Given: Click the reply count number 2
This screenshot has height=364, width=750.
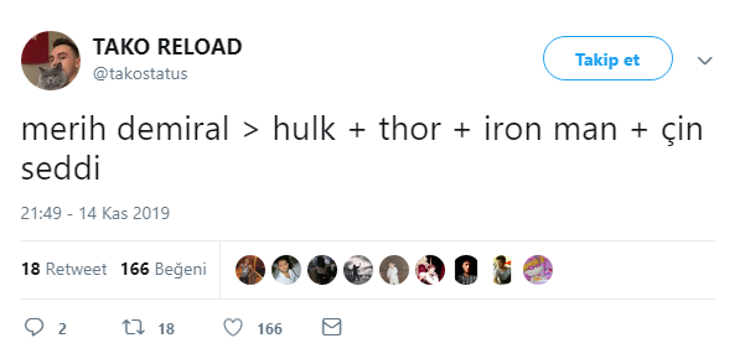Looking at the screenshot, I should coord(62,329).
